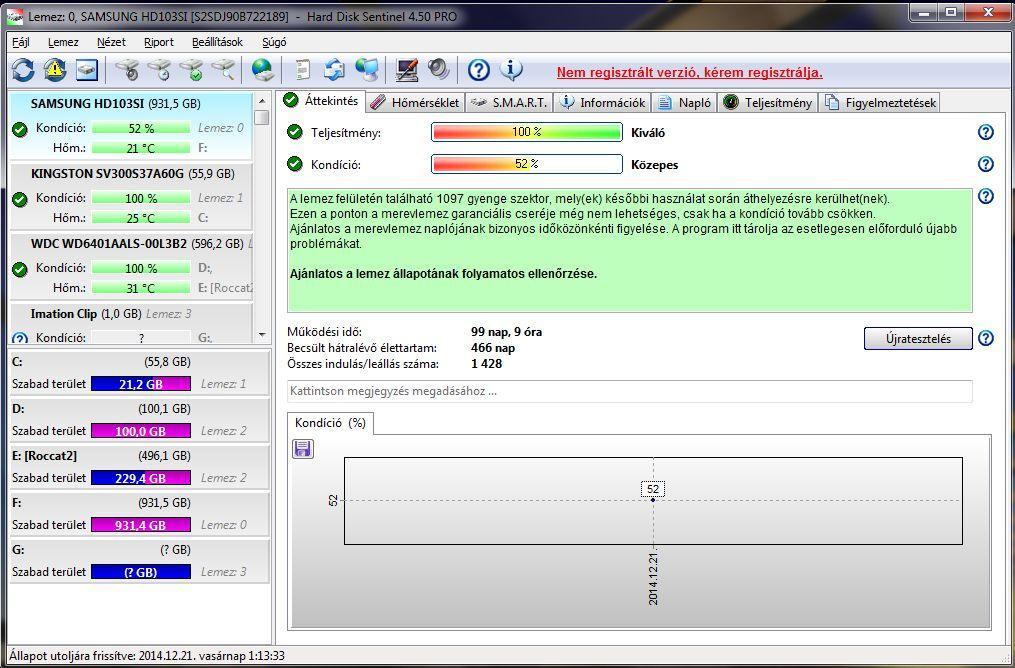Click the blue refresh arrows toolbar icon
Image resolution: width=1015 pixels, height=668 pixels.
pyautogui.click(x=23, y=70)
